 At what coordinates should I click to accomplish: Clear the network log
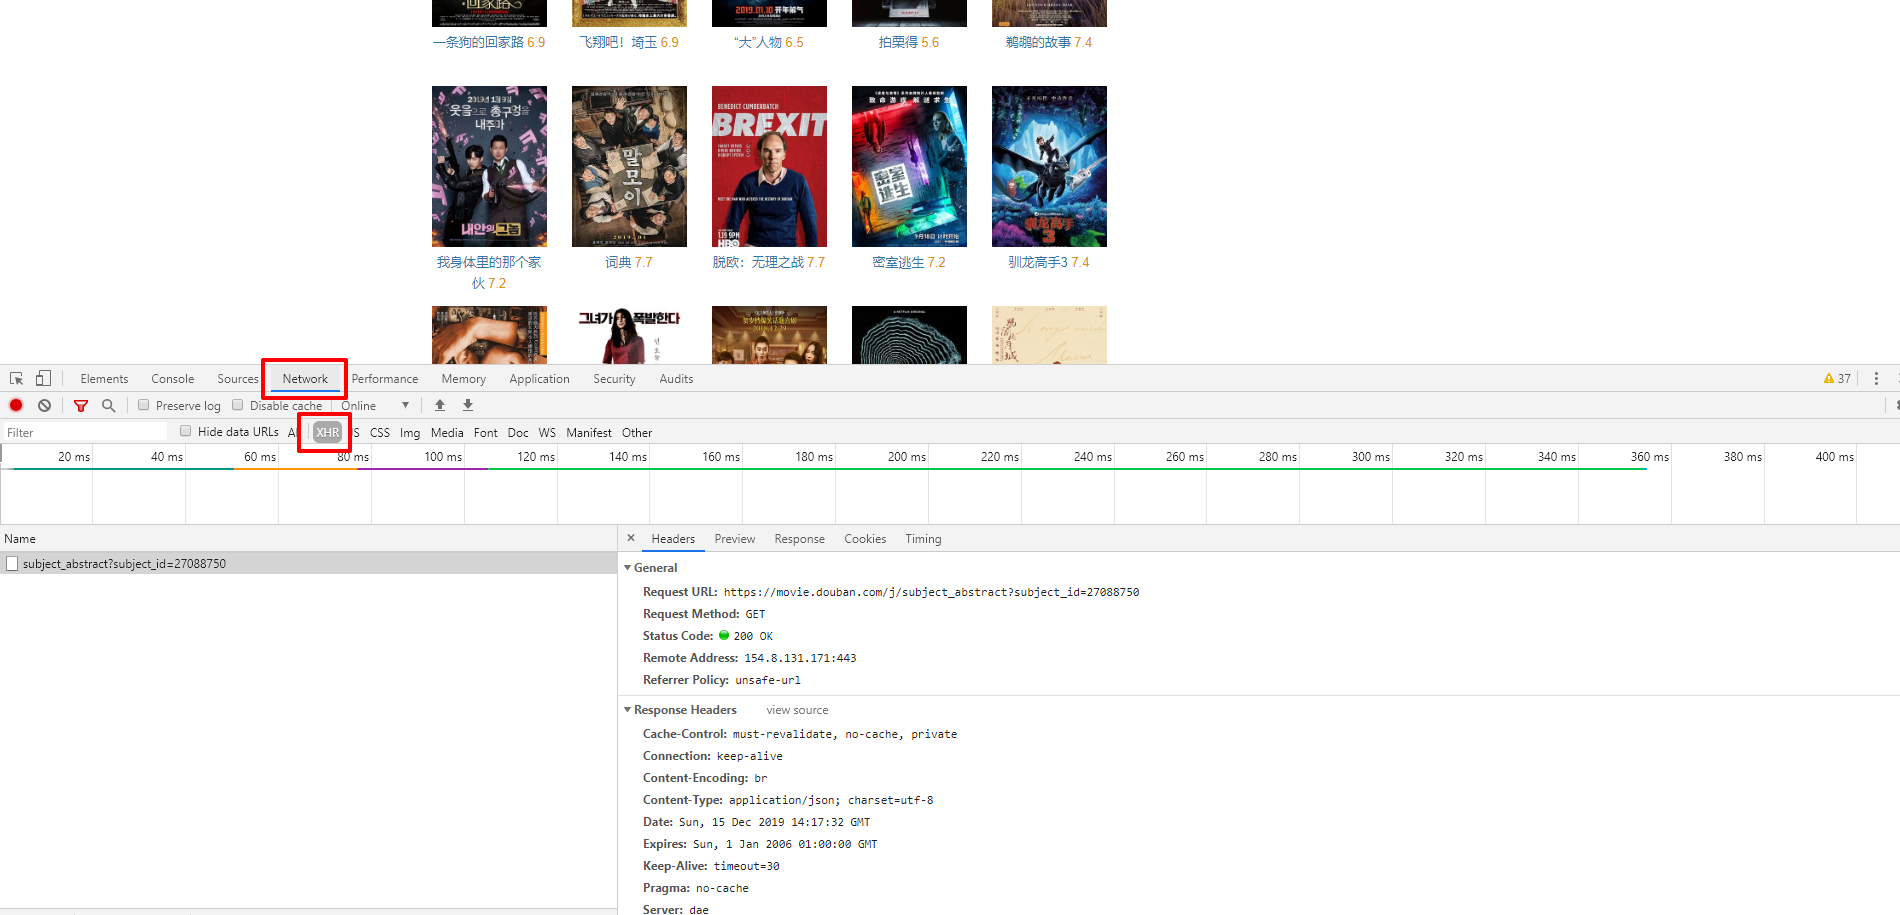click(44, 405)
